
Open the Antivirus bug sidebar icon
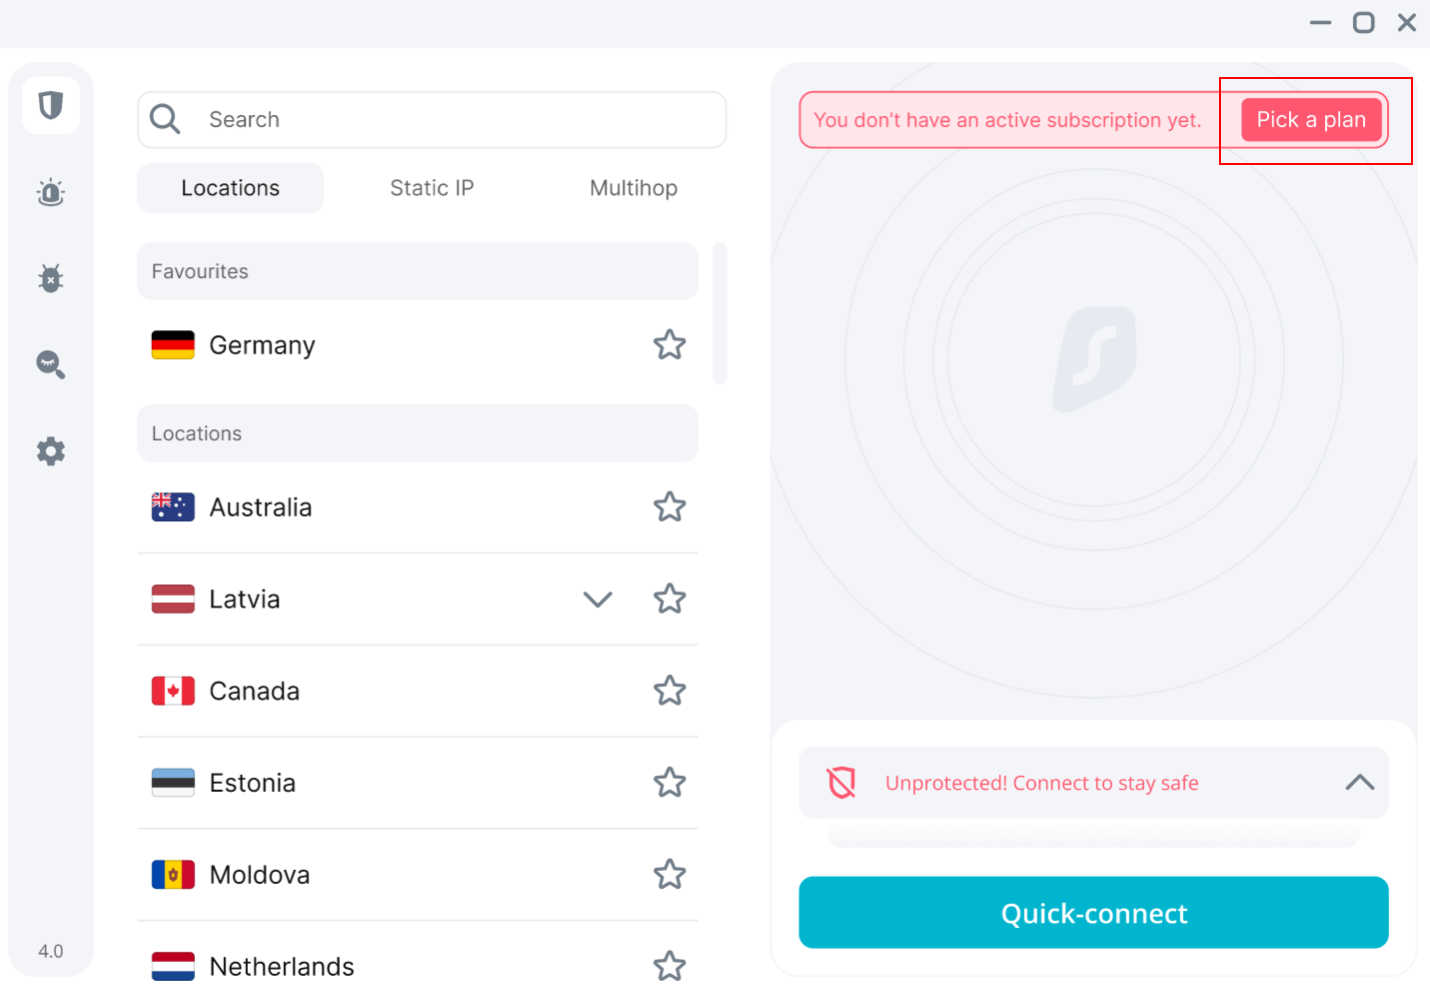click(51, 278)
